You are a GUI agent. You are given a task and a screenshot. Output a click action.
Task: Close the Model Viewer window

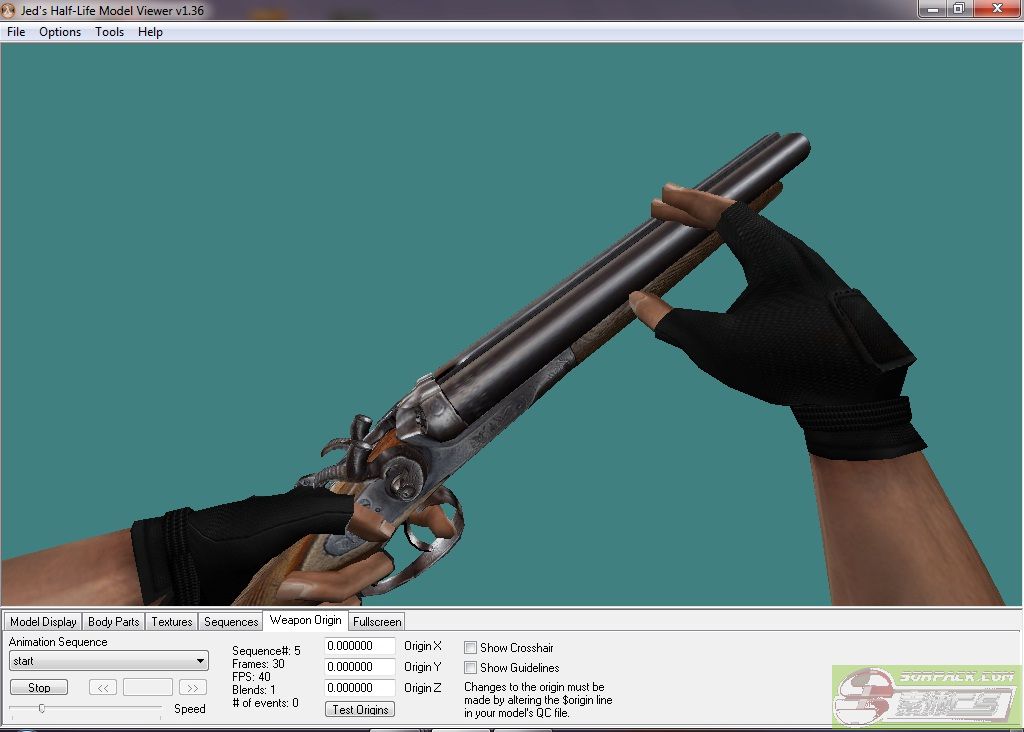coord(997,8)
